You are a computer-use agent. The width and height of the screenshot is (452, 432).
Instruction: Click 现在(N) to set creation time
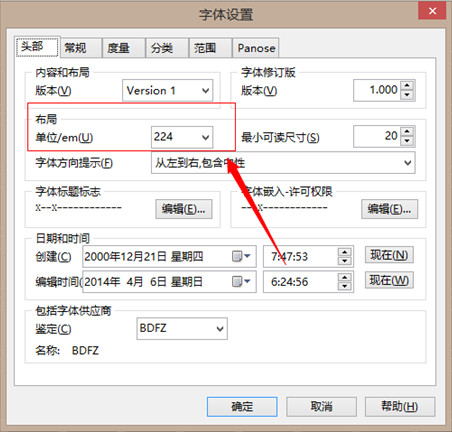pyautogui.click(x=389, y=255)
